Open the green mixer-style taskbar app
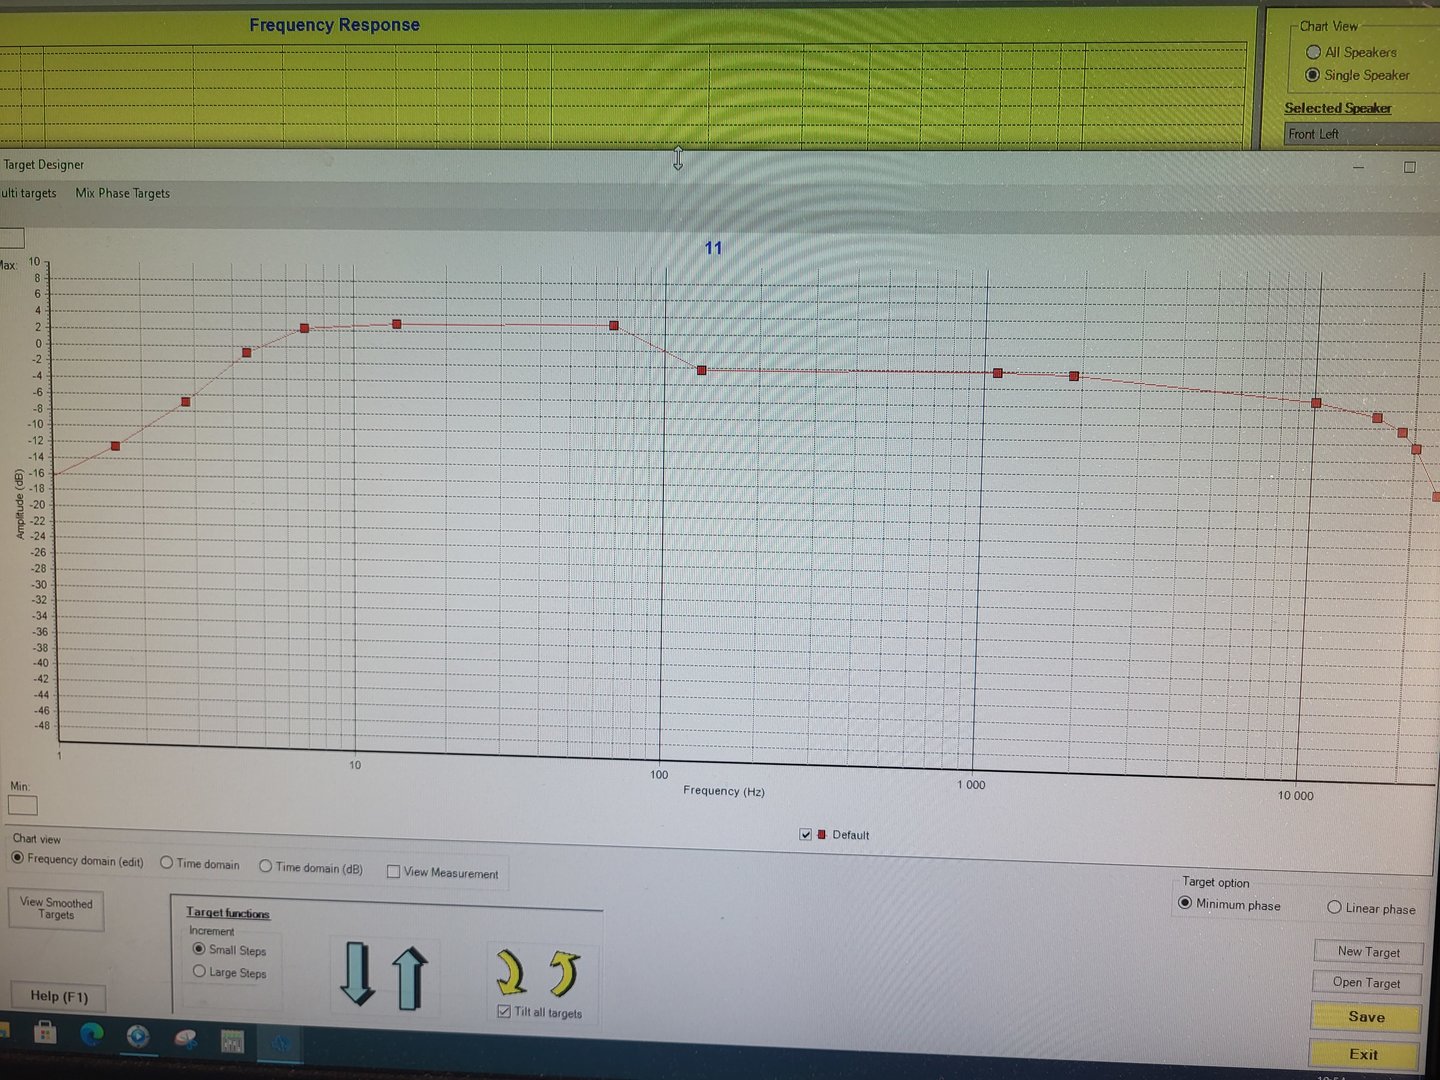 232,1042
